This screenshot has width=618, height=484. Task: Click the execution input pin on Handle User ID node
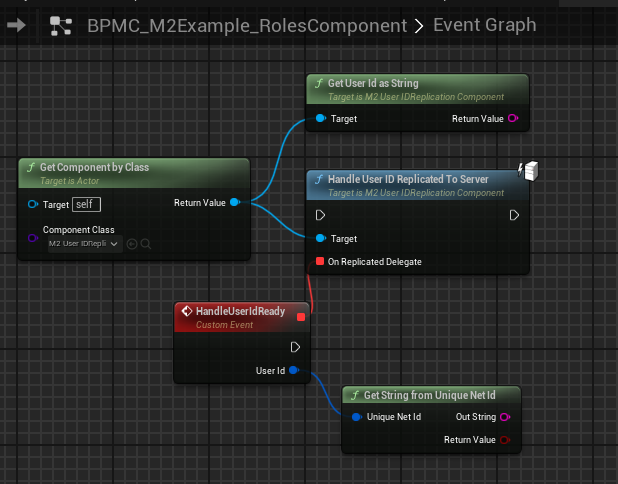(321, 215)
